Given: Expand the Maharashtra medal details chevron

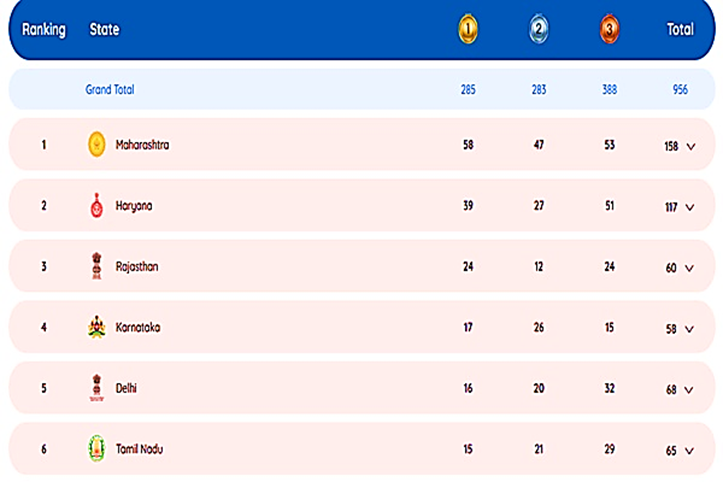Looking at the screenshot, I should pos(691,147).
